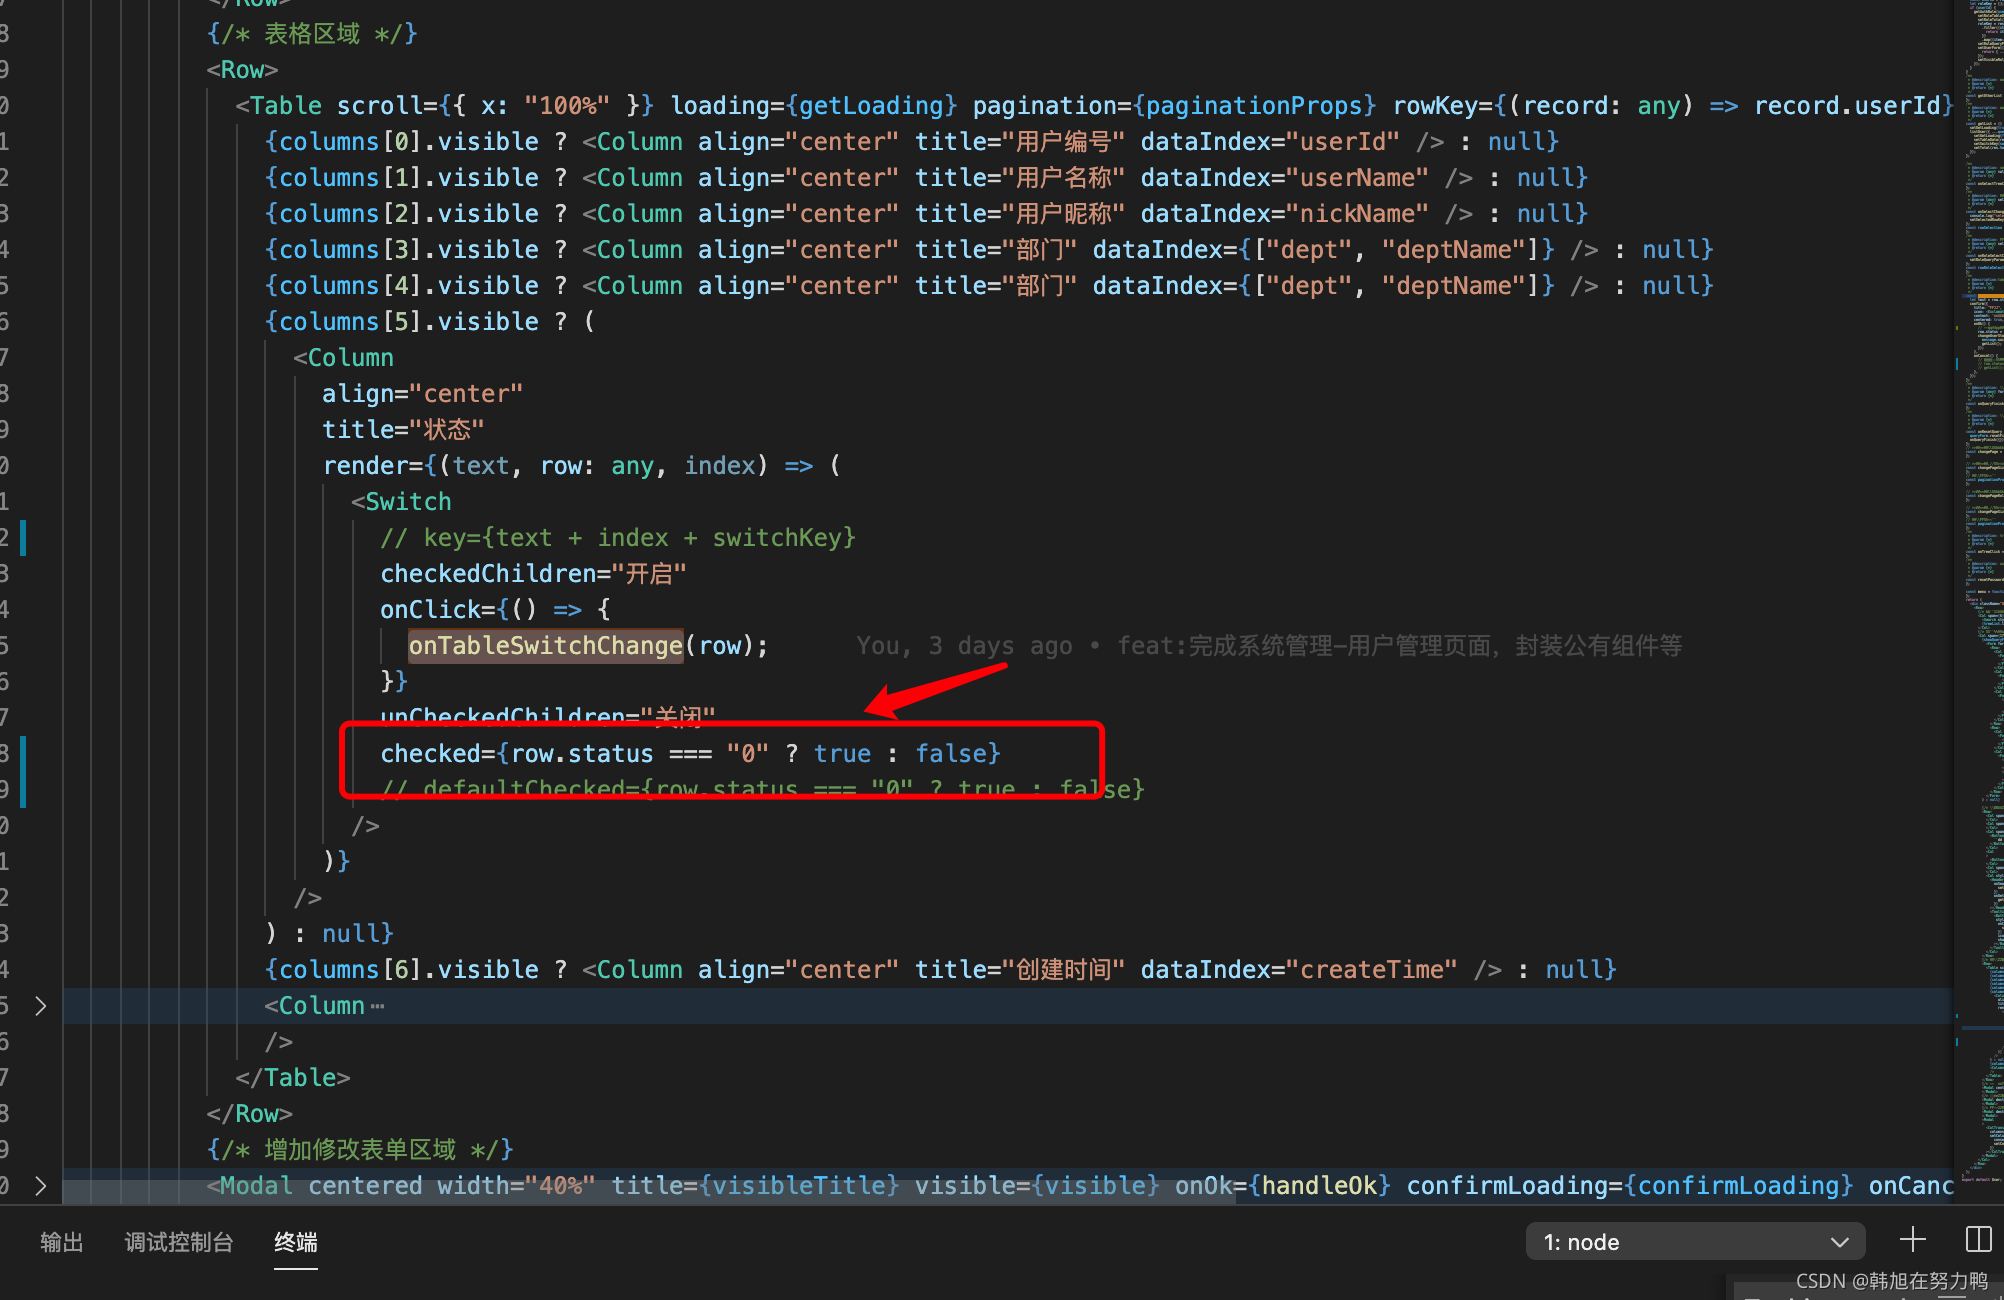Create a new terminal with plus icon
2004x1300 pixels.
click(x=1912, y=1240)
